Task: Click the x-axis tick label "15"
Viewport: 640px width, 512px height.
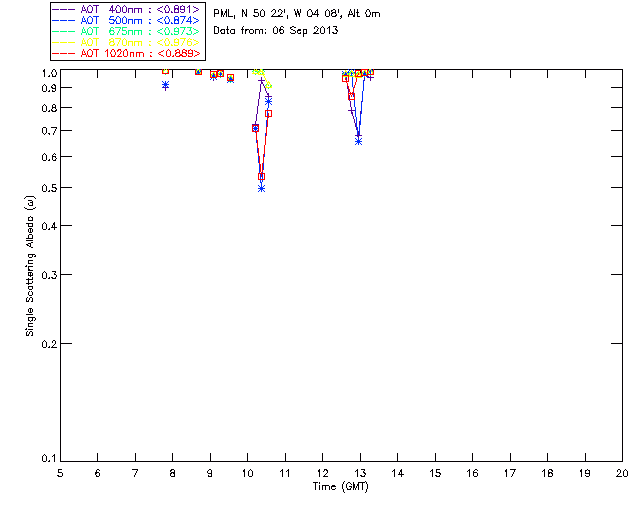Action: [435, 473]
